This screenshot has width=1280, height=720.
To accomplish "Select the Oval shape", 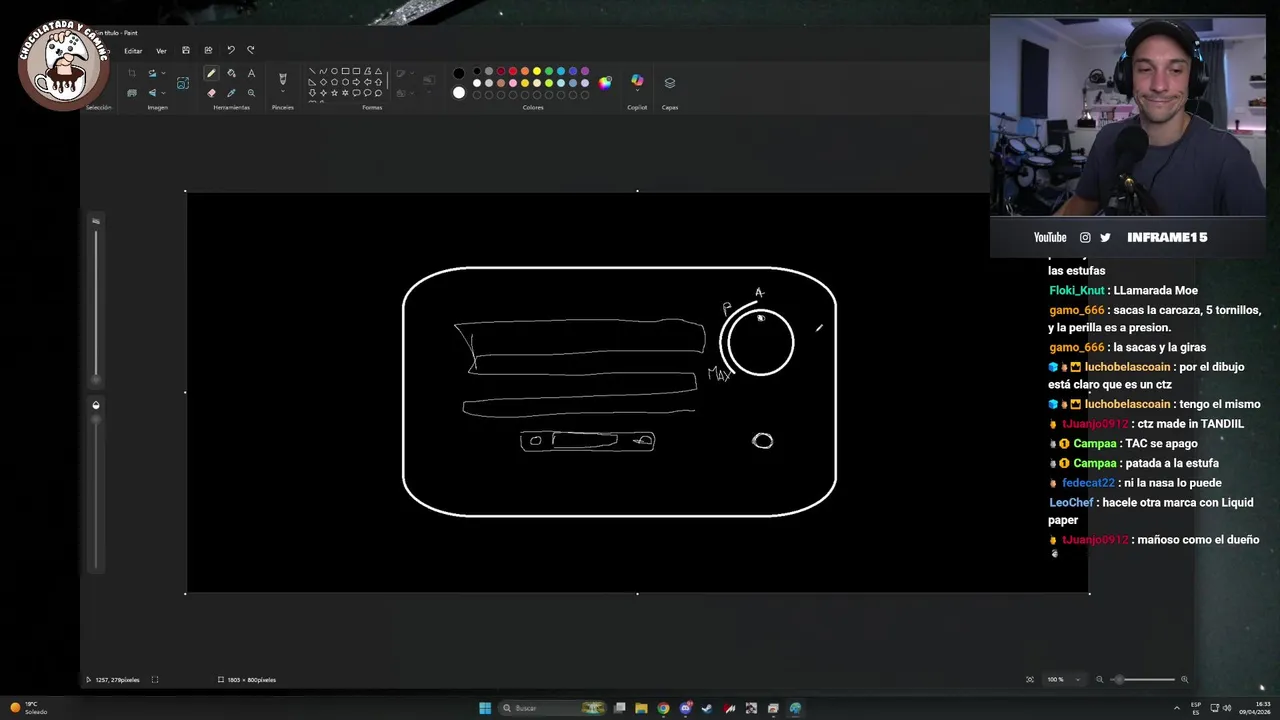I will tap(334, 71).
